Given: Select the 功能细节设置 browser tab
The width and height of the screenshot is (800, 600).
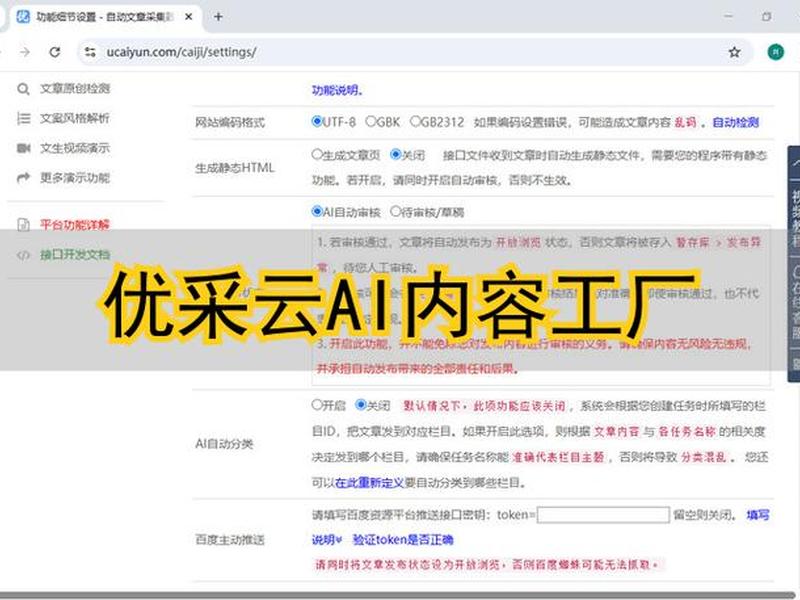Looking at the screenshot, I should 105,17.
